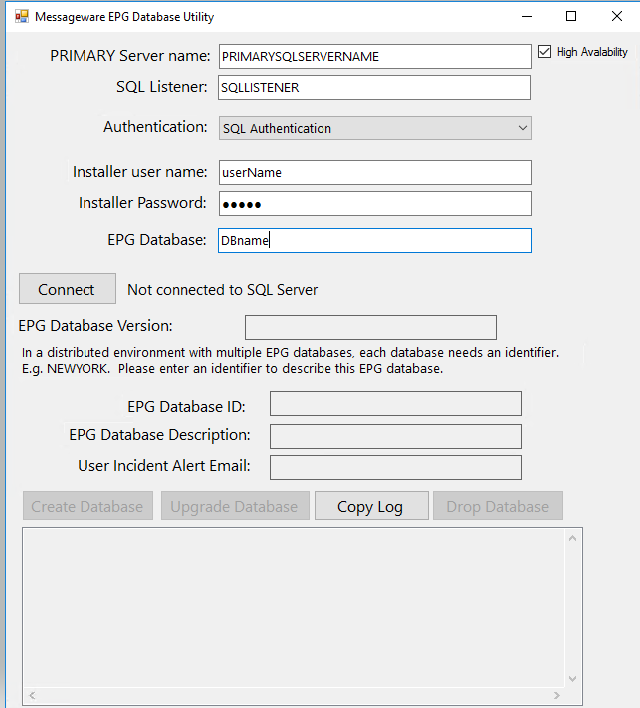Click the Upgrade Database button
Screen dimensions: 640x708
(x=234, y=506)
